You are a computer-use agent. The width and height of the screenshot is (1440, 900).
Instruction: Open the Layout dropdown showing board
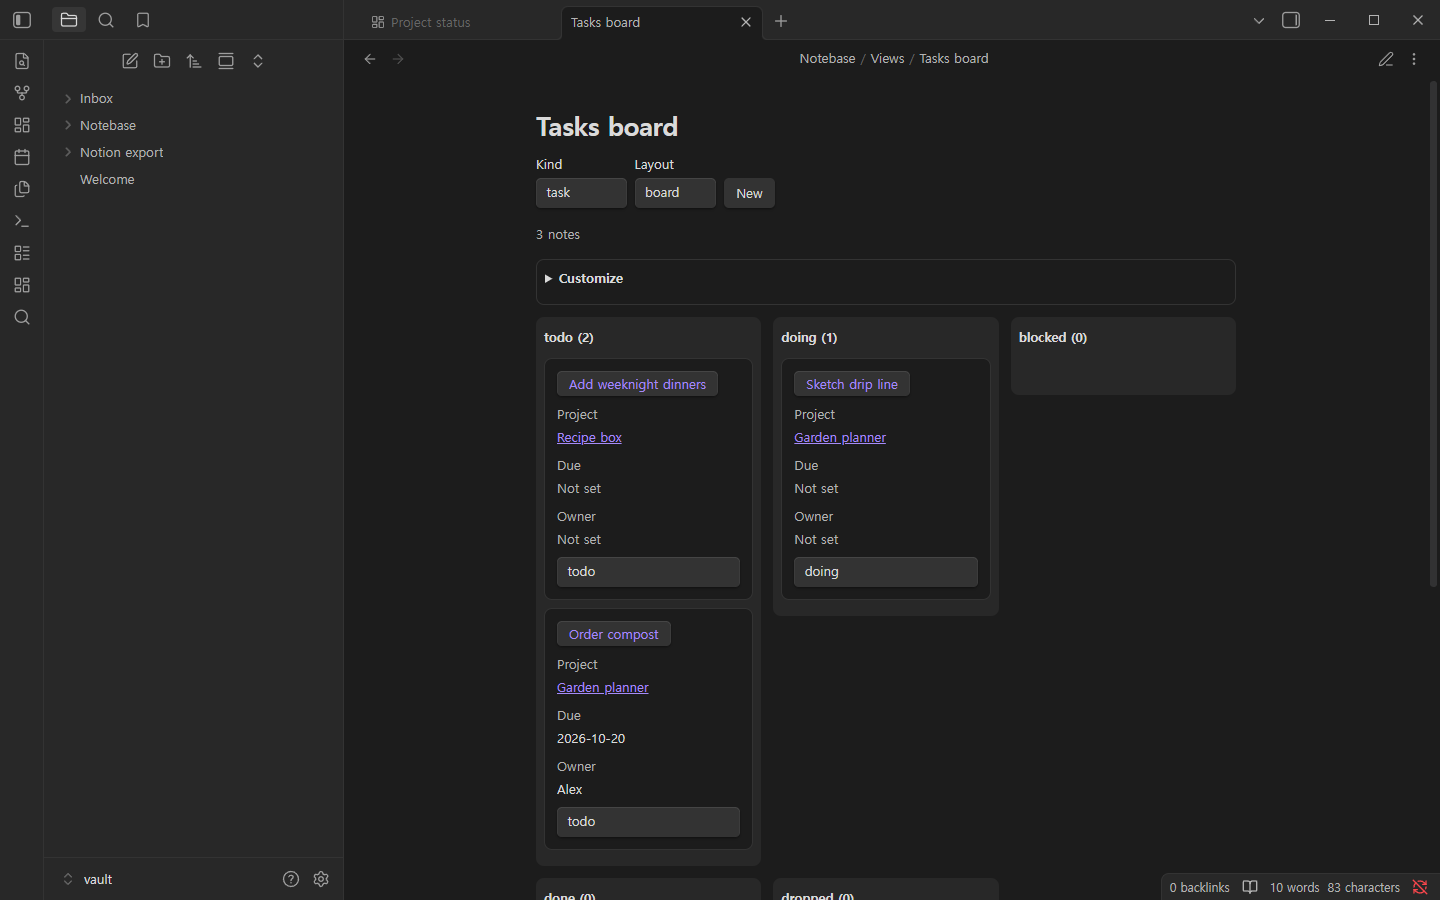coord(675,193)
